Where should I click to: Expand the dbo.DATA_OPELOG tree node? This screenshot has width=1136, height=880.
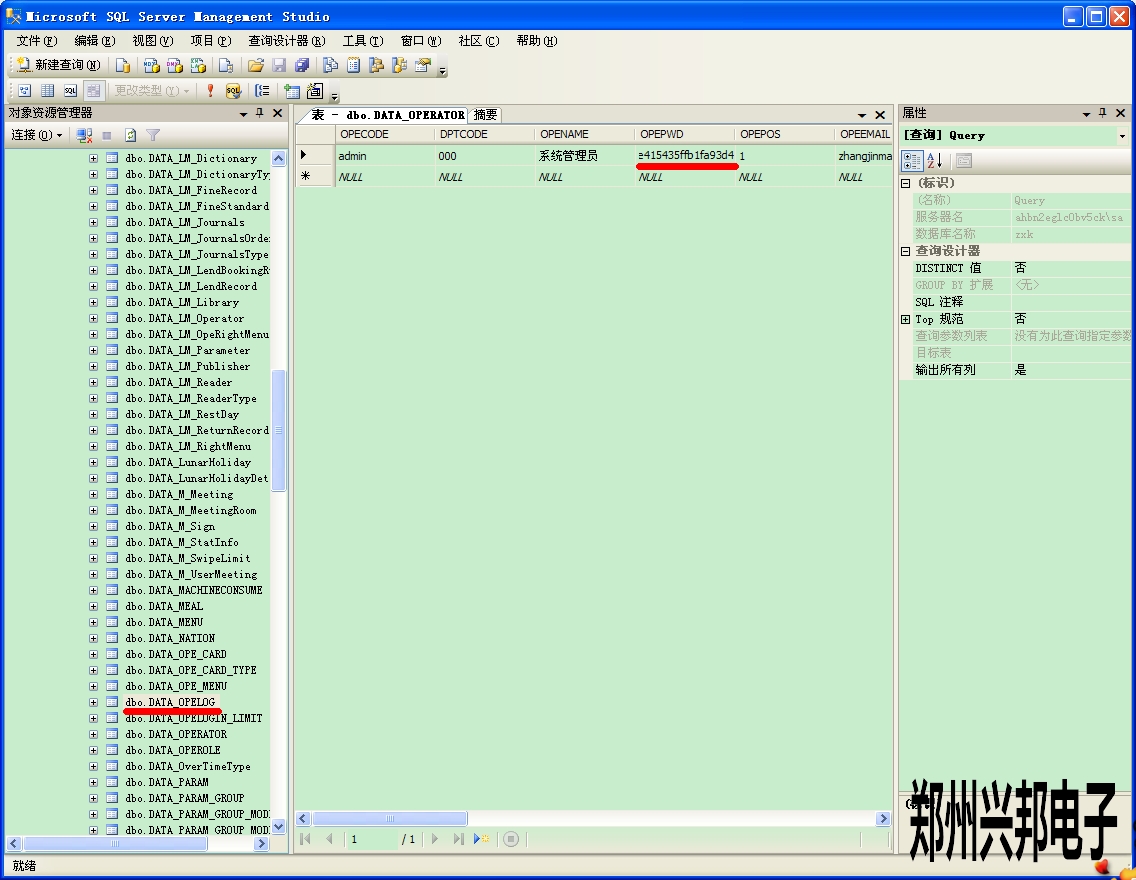(93, 703)
